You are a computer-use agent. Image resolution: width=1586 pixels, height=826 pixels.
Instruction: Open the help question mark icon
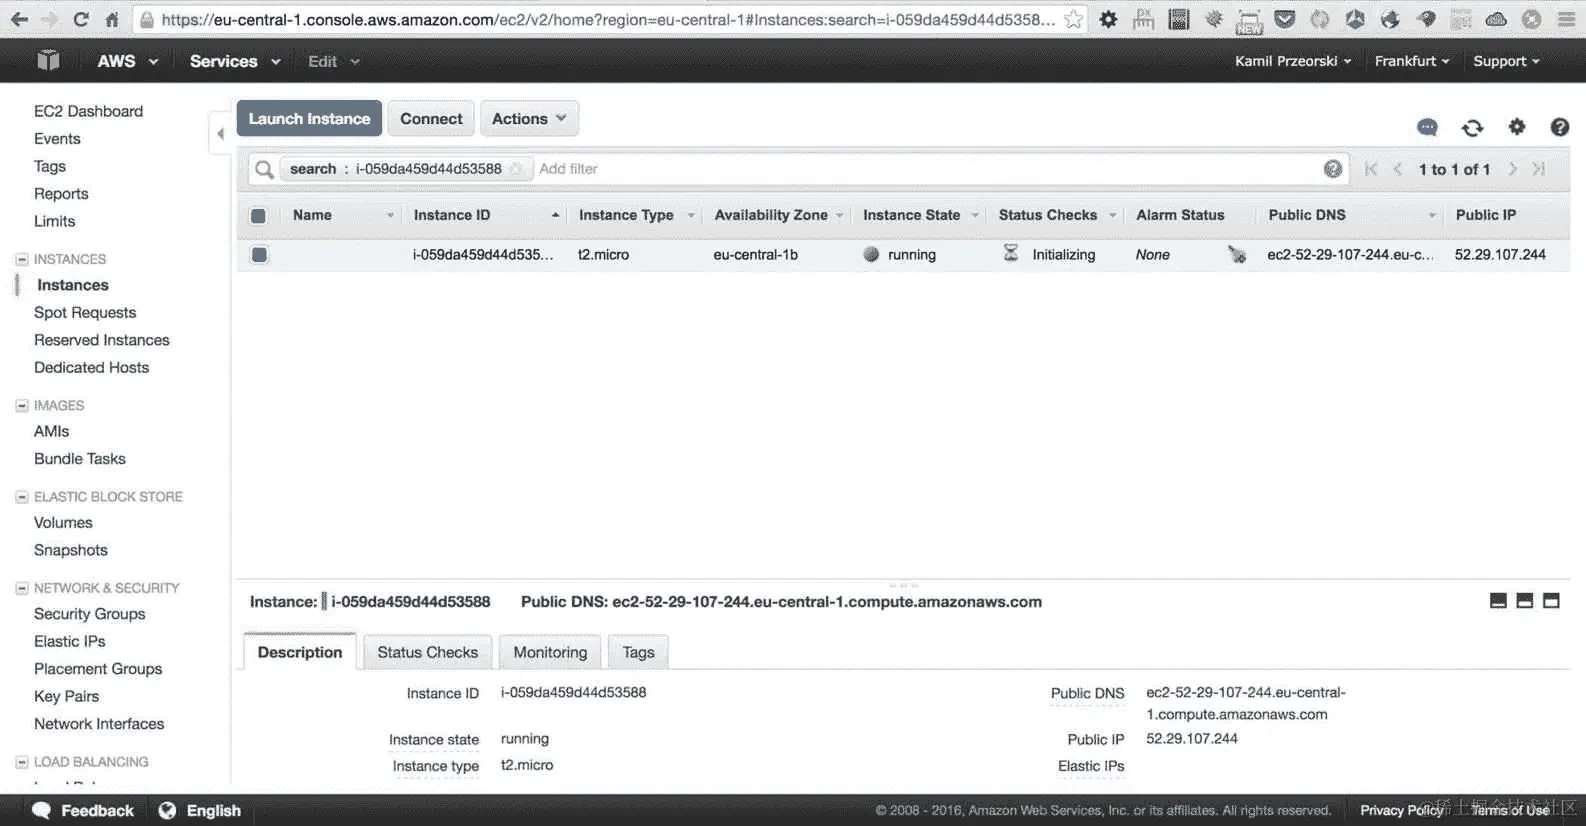point(1559,127)
